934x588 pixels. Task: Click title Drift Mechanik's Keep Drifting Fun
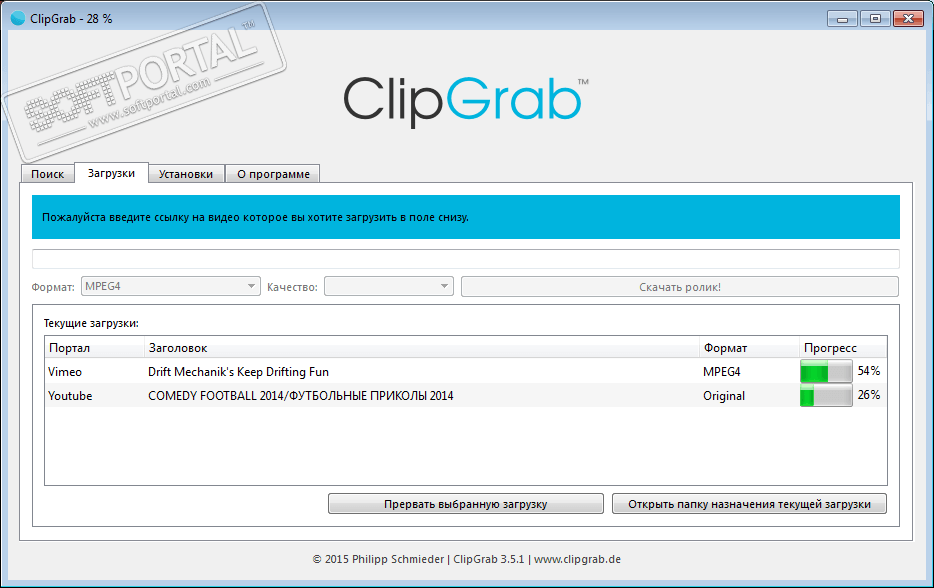pyautogui.click(x=238, y=372)
